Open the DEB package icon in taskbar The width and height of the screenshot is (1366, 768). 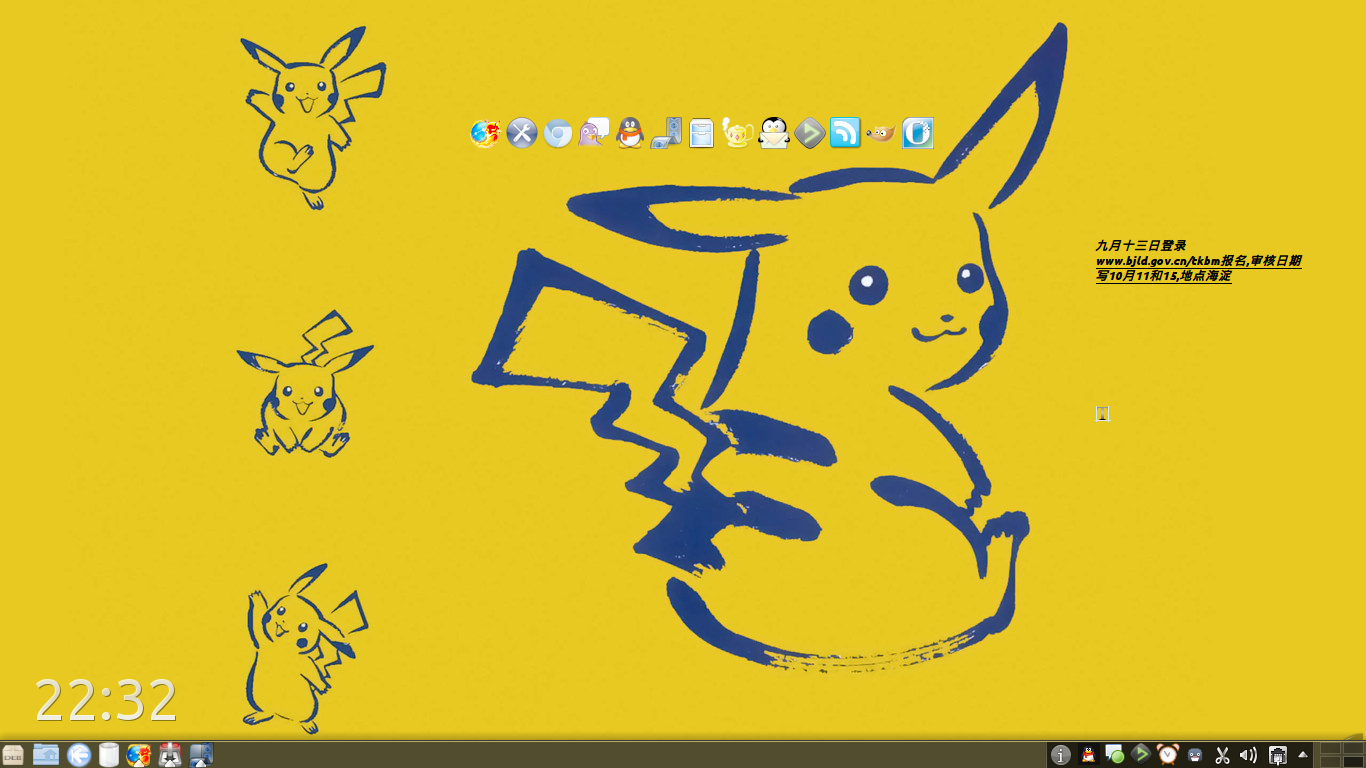coord(13,755)
